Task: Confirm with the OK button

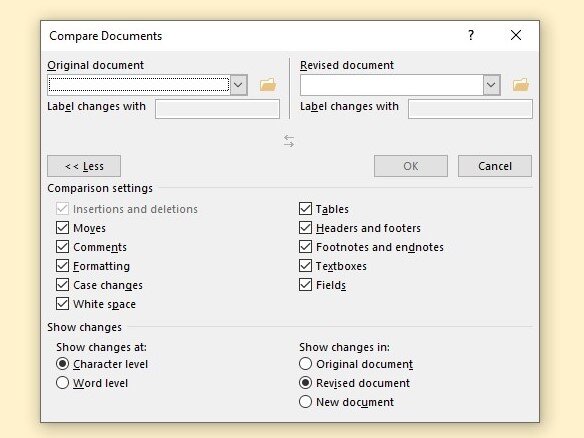Action: 411,166
